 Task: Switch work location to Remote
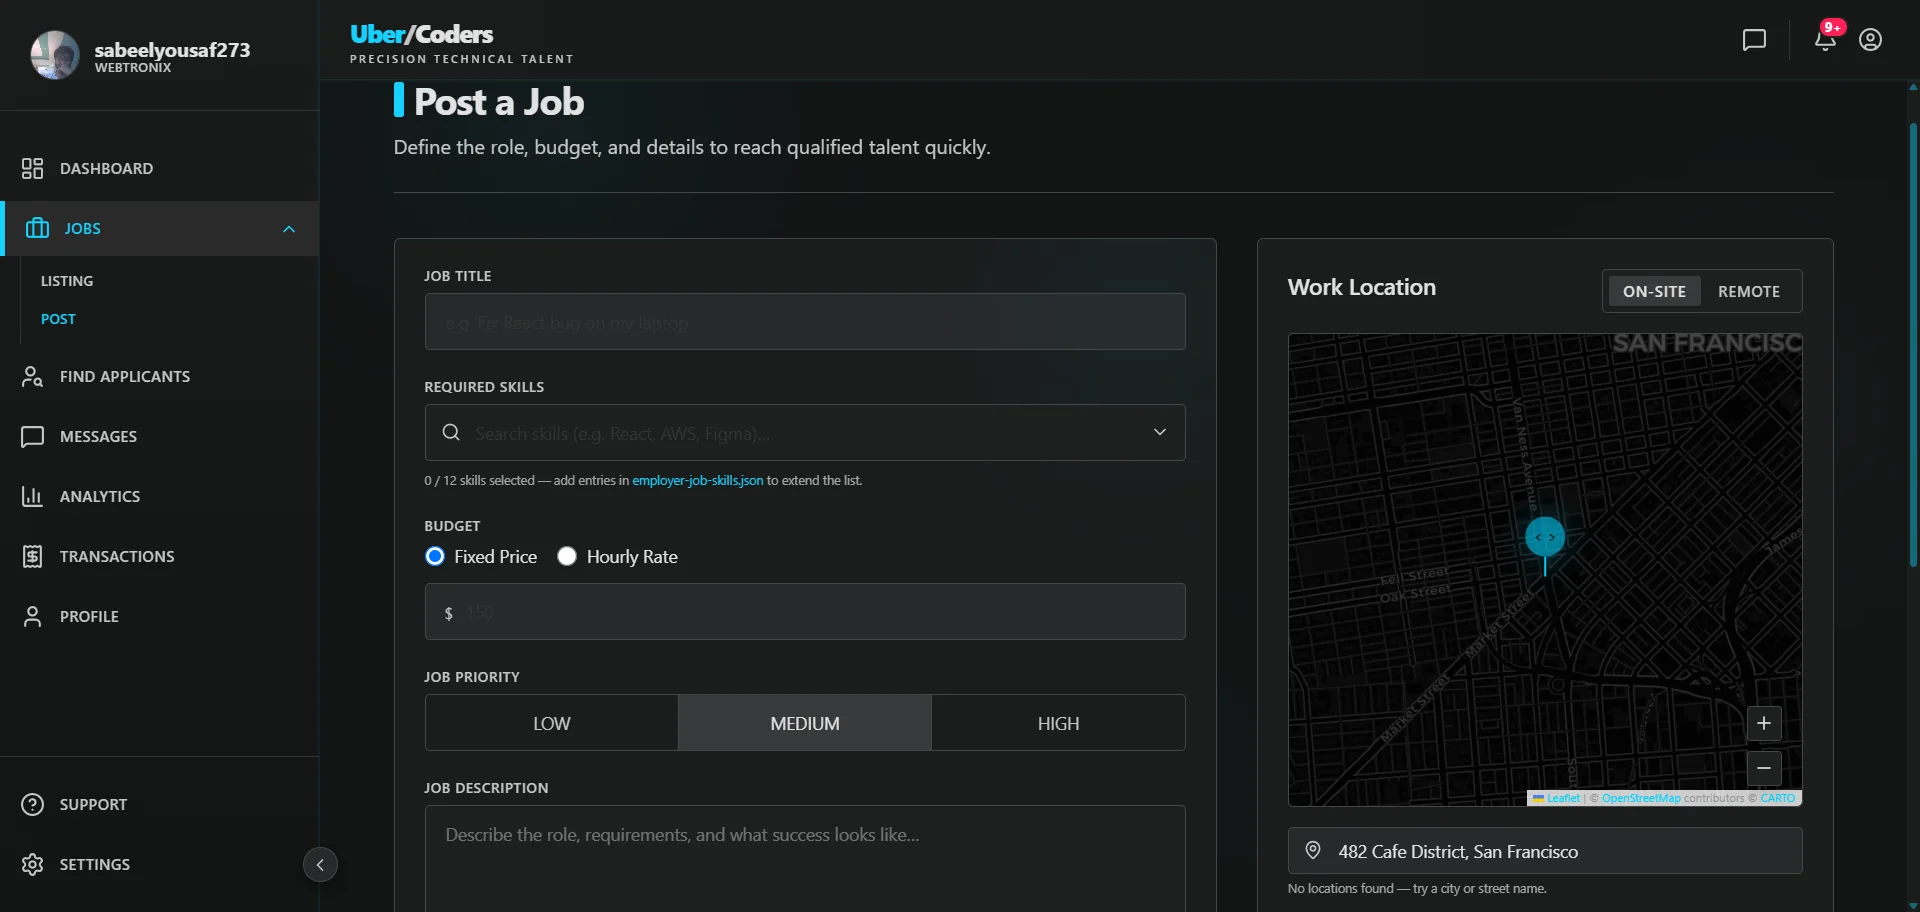coord(1749,291)
